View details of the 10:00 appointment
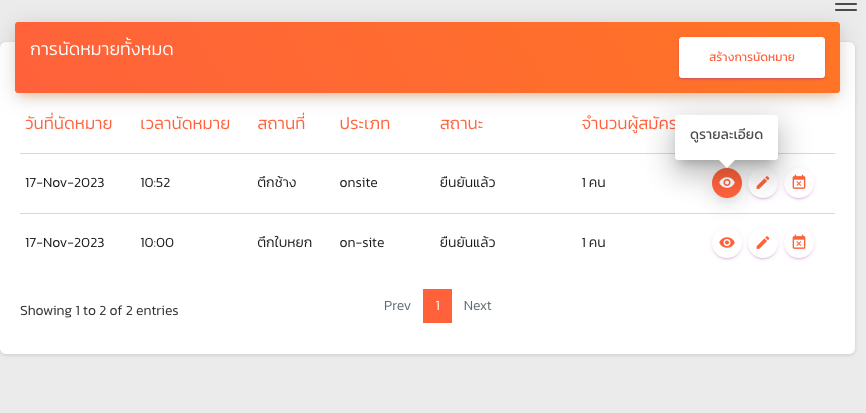Screen dimensions: 866x413 tap(727, 242)
